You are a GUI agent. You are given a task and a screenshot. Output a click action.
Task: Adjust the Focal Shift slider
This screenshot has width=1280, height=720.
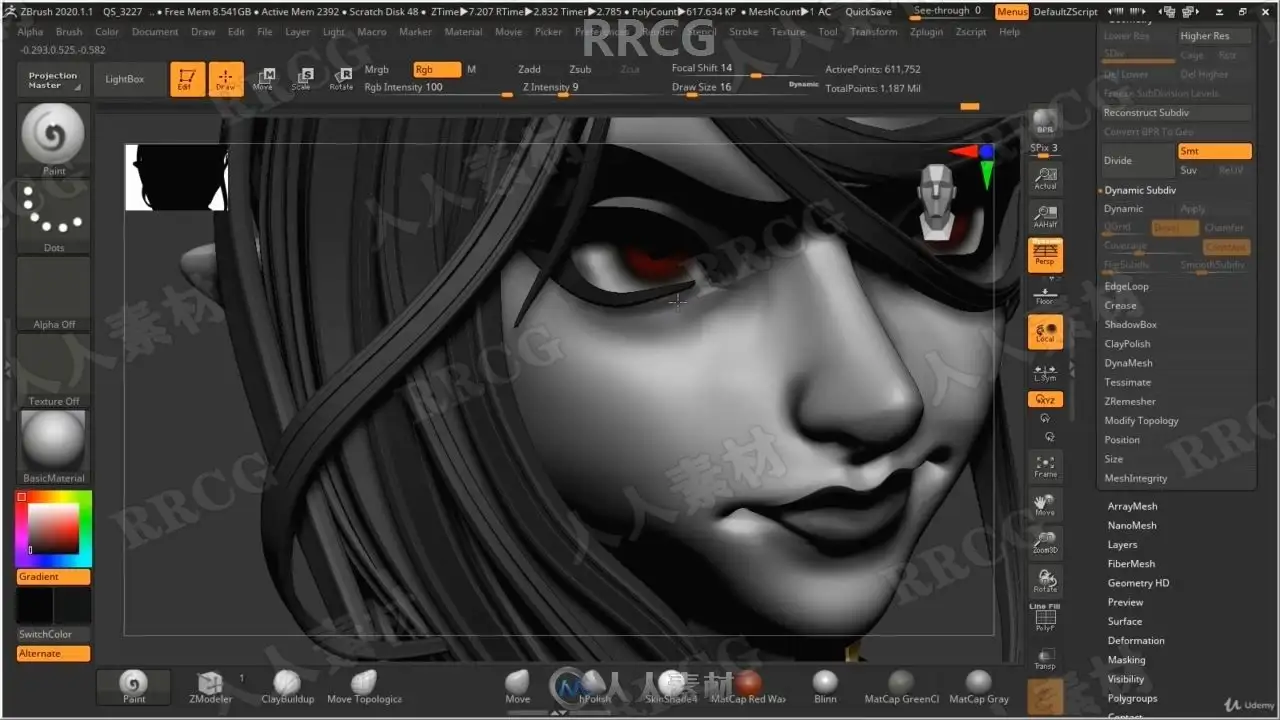tap(745, 69)
